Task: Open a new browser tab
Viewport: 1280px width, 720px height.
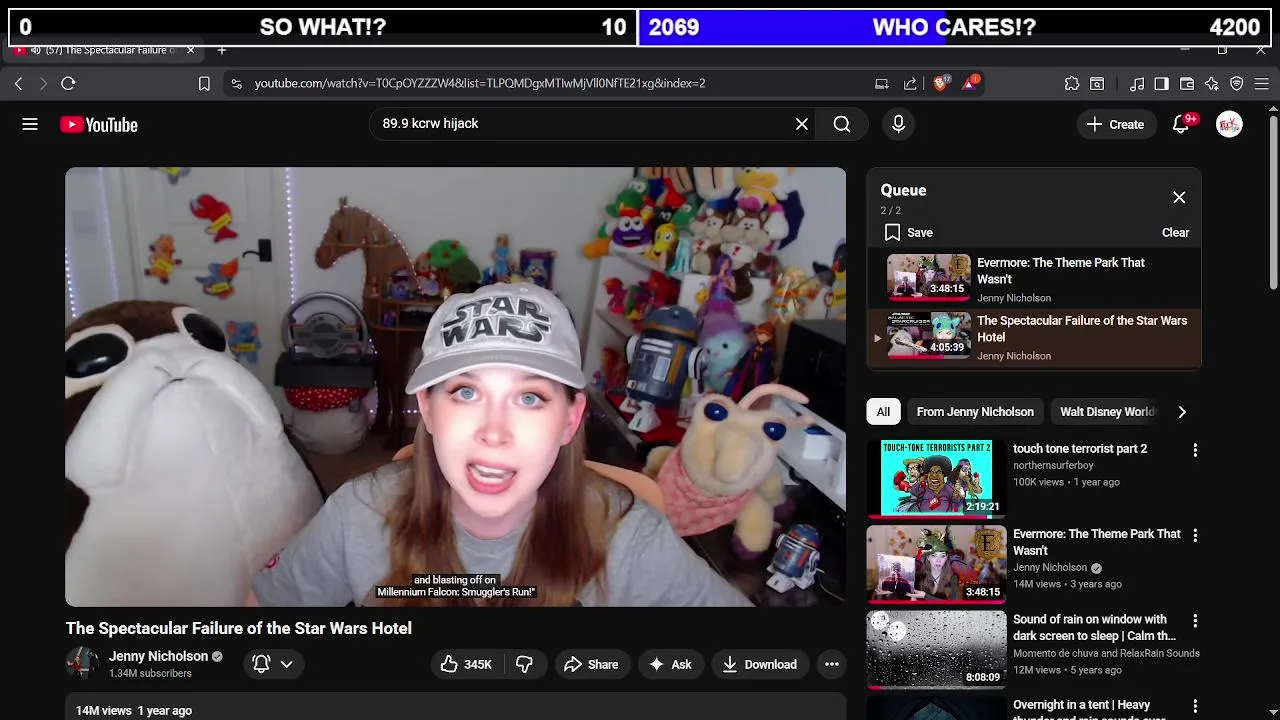Action: (x=222, y=50)
